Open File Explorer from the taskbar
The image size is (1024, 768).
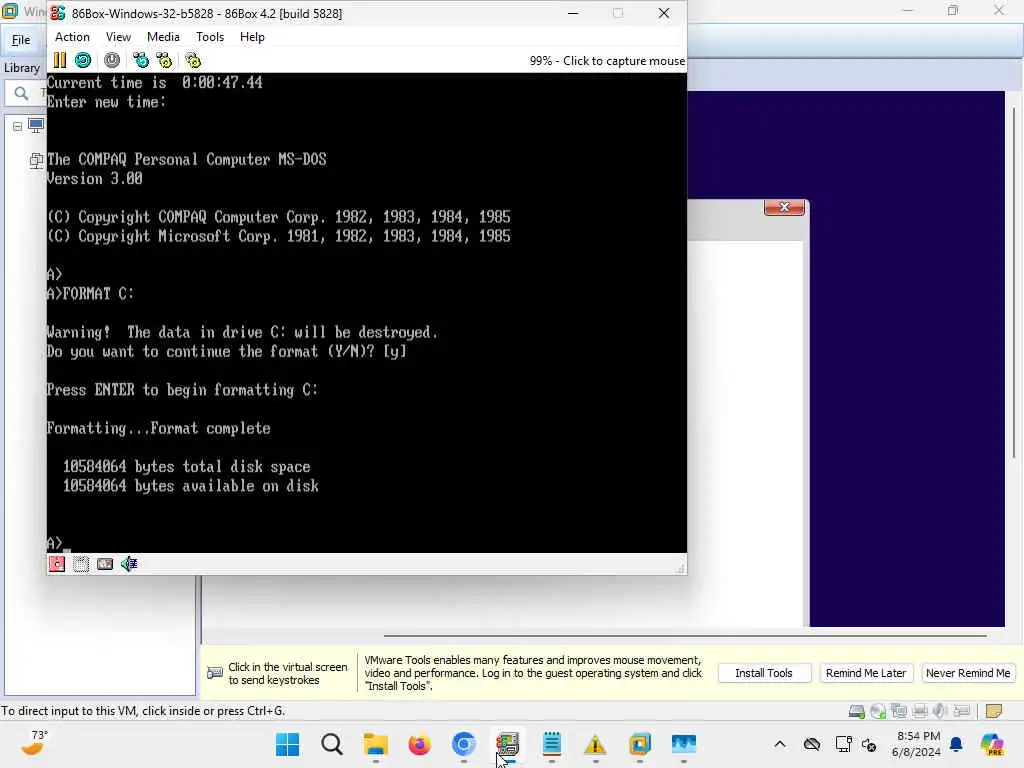click(x=376, y=744)
